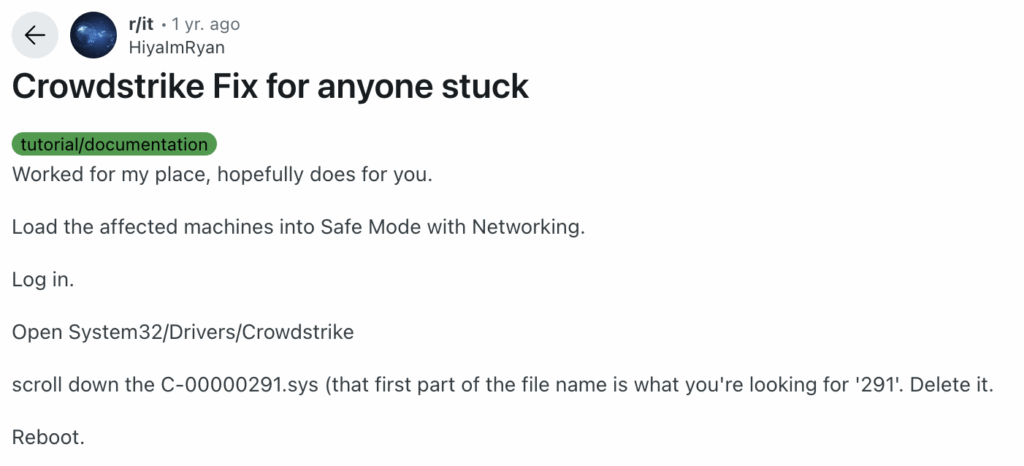The height and width of the screenshot is (466, 1024).
Task: Go to the r/it subreddit link
Action: (x=141, y=24)
